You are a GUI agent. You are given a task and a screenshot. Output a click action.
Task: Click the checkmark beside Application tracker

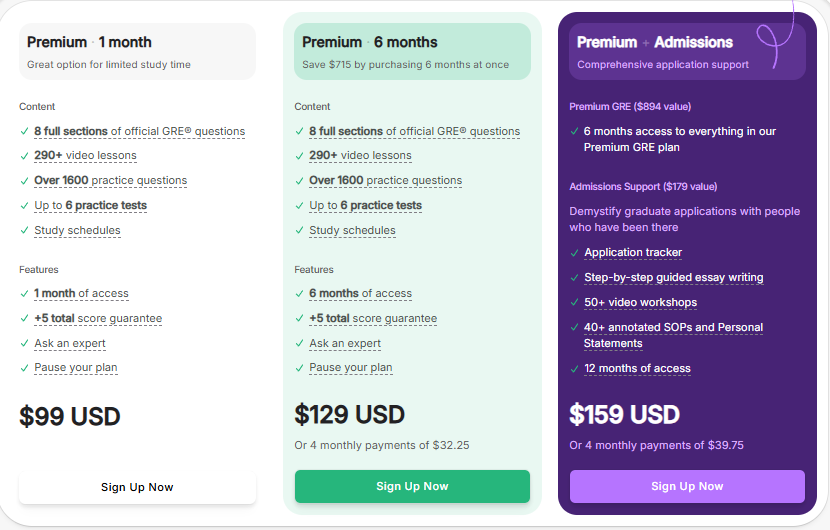coord(574,253)
